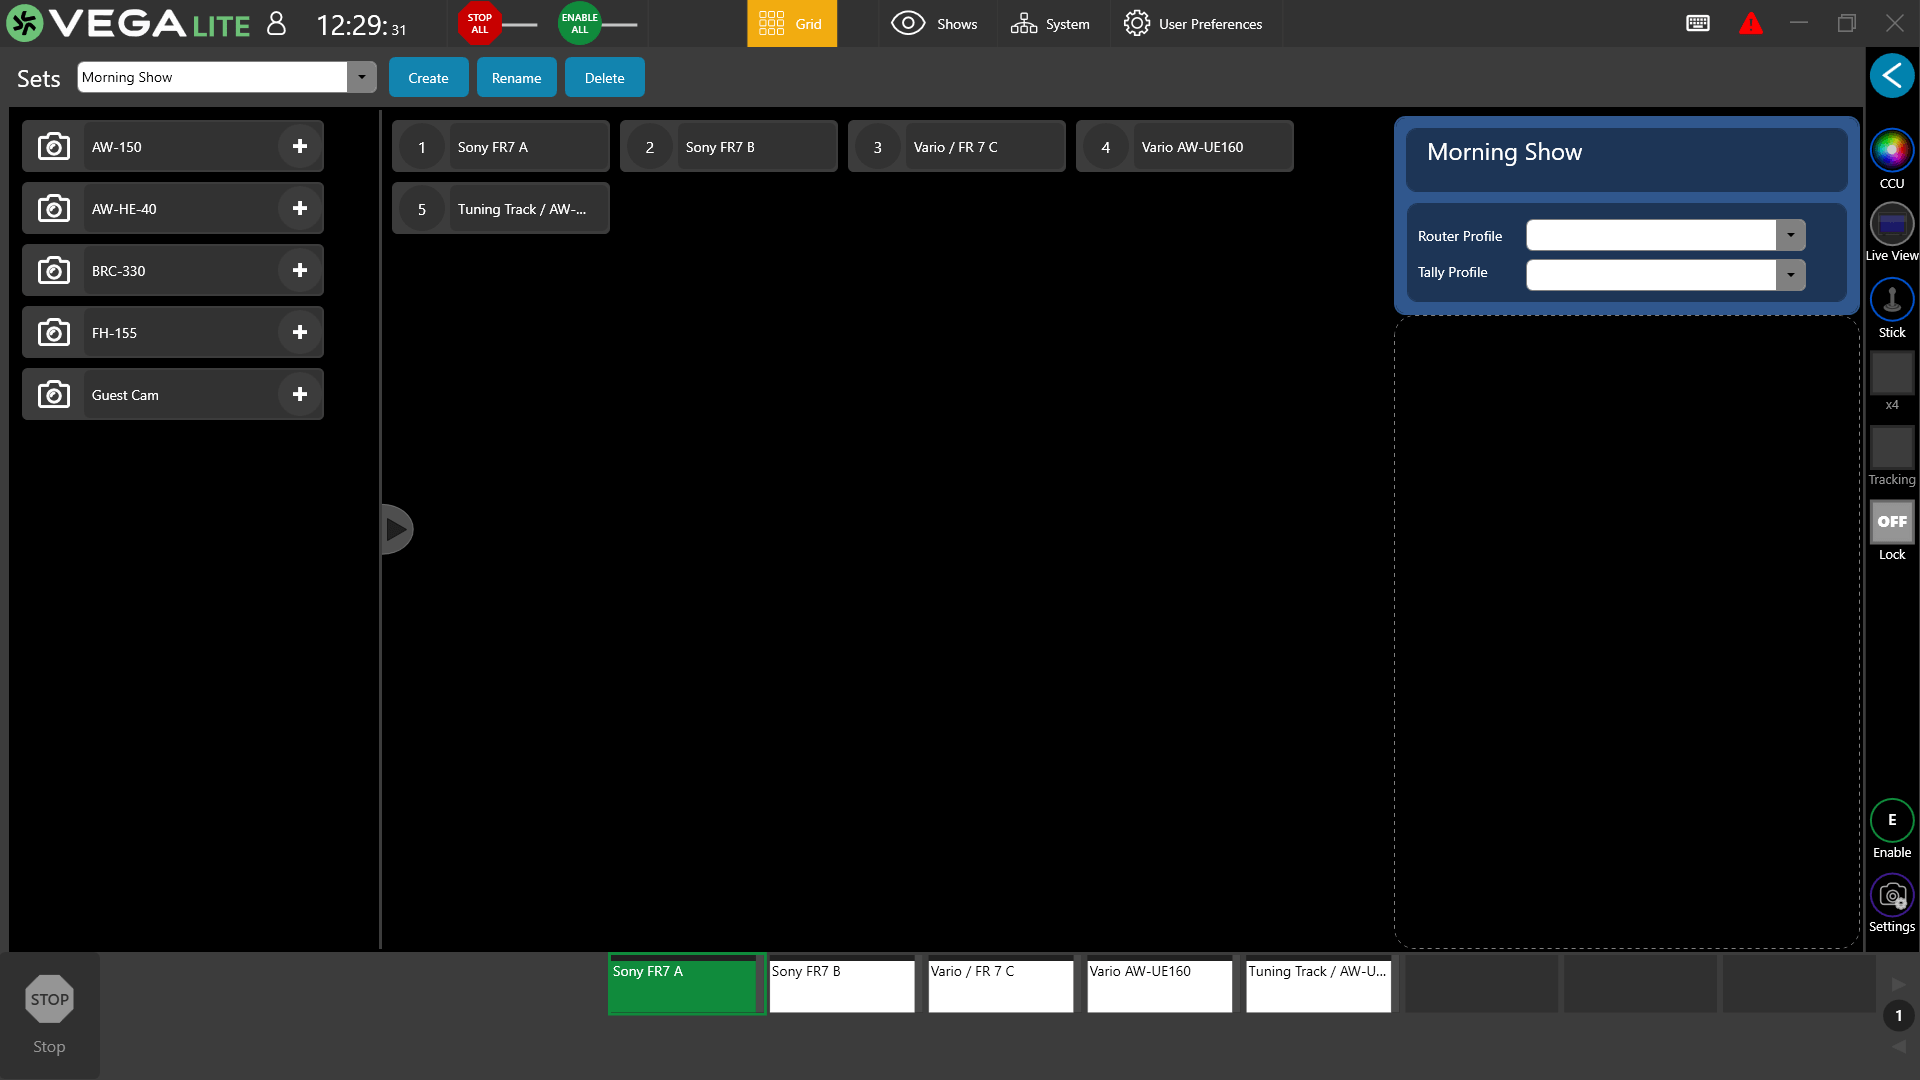Open the CCU color wheel panel
This screenshot has width=1920, height=1080.
coord(1892,150)
